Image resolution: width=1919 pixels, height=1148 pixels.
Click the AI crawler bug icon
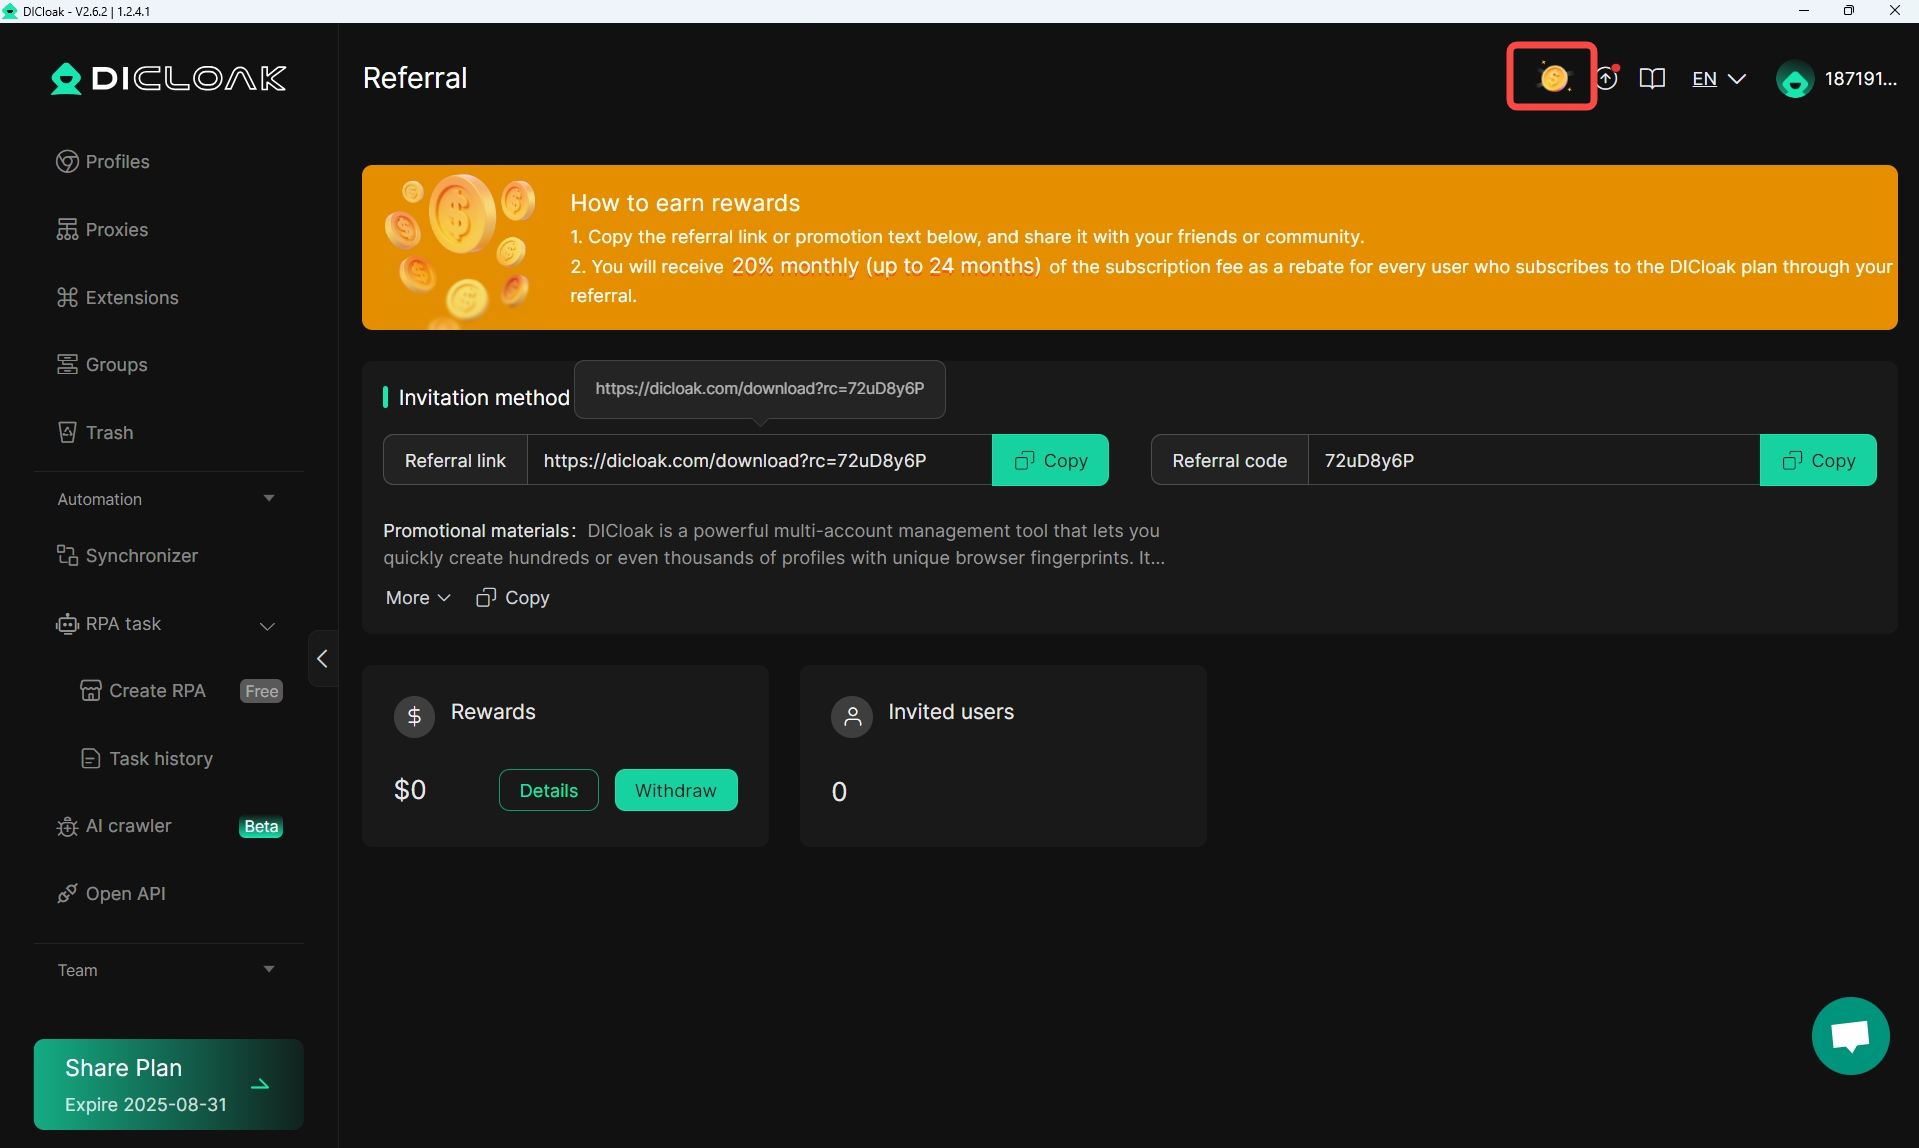coord(67,827)
